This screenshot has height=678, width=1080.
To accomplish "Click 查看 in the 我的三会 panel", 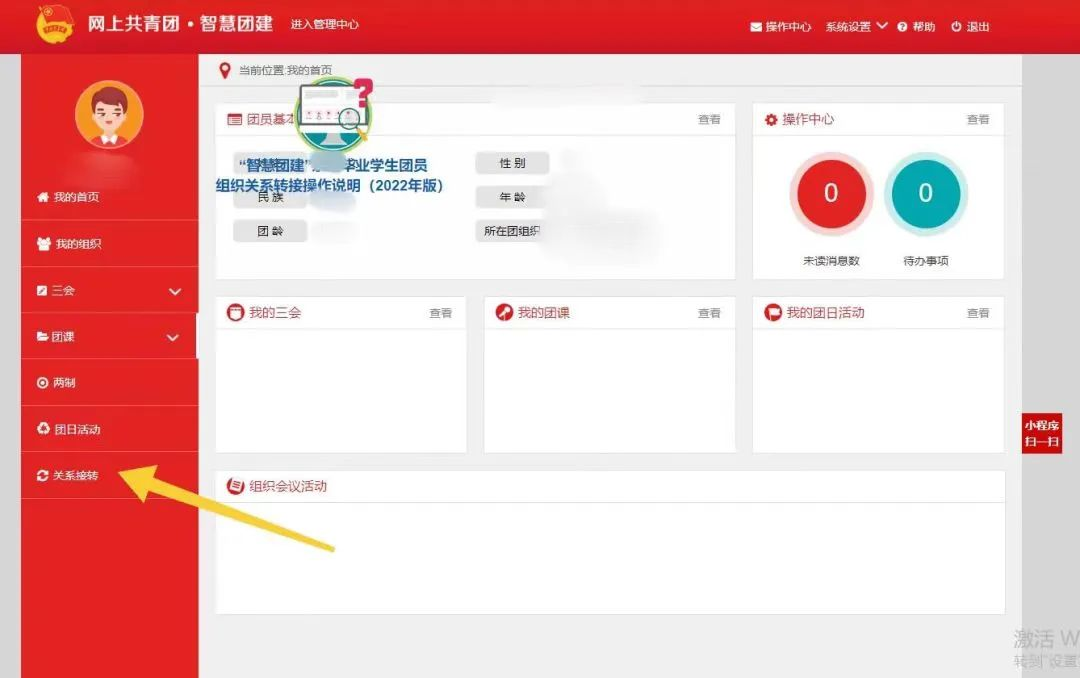I will coord(440,314).
